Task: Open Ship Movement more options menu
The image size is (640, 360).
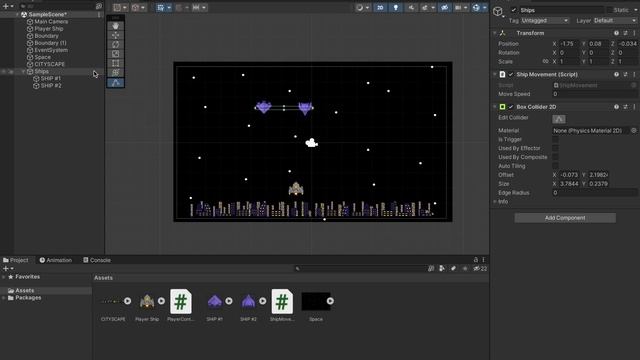Action: point(634,74)
